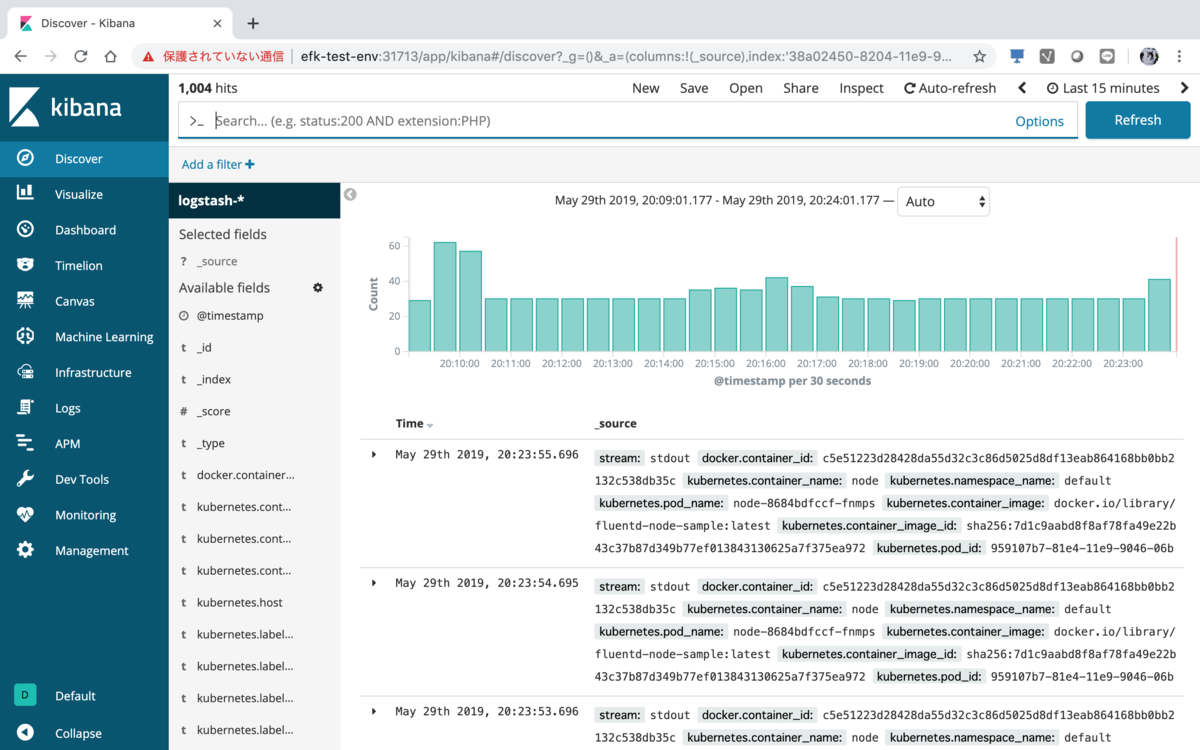
Task: Click the Refresh button
Action: [x=1138, y=120]
